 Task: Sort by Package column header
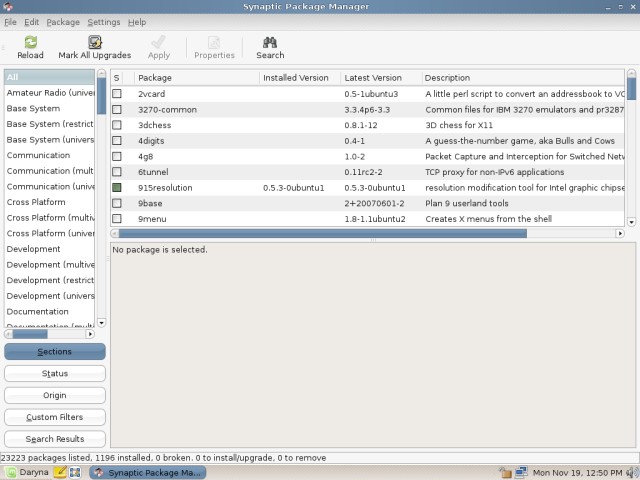[x=197, y=78]
